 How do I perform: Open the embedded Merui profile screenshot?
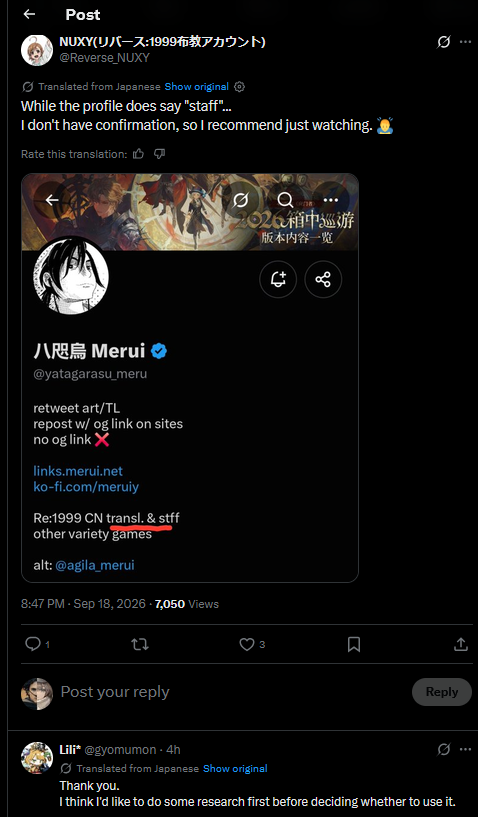[x=190, y=378]
